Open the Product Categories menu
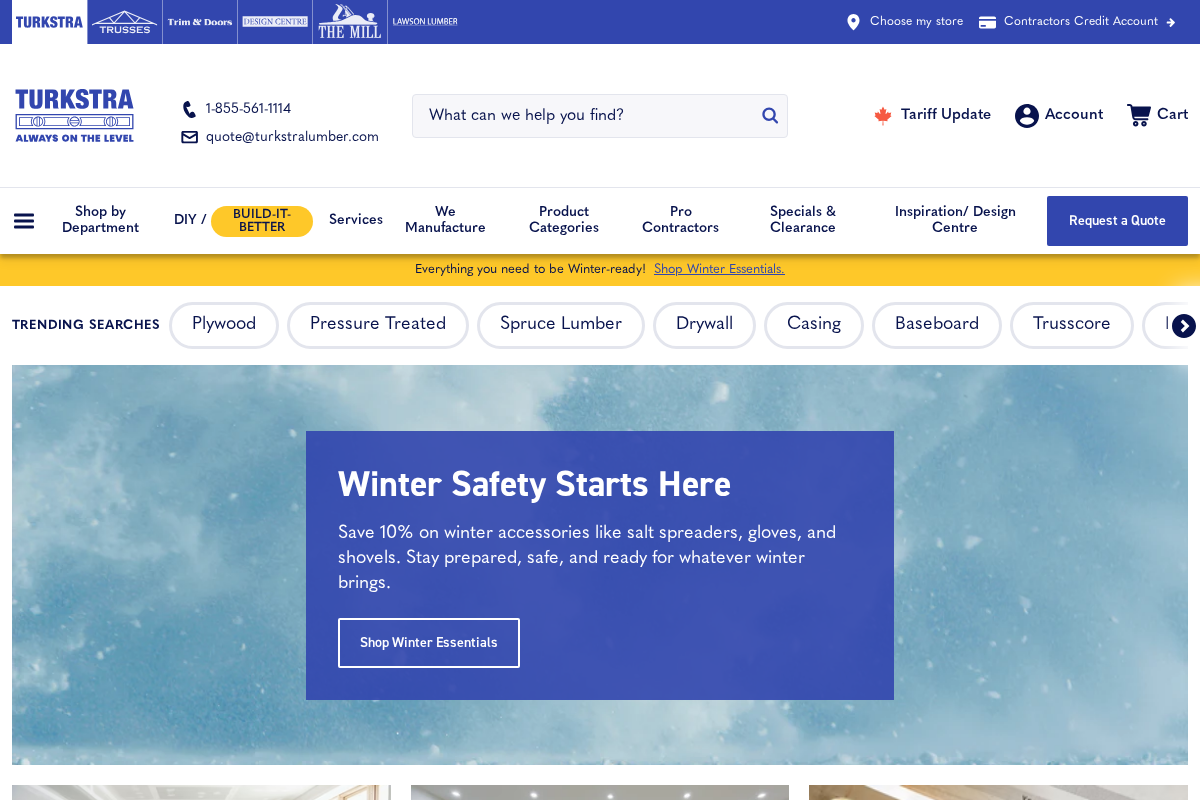1200x800 pixels. pos(563,220)
